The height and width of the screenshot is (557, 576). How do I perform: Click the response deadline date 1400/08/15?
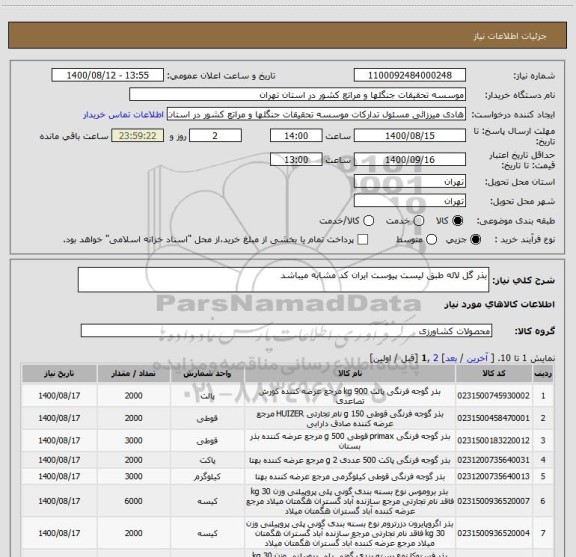(410, 135)
